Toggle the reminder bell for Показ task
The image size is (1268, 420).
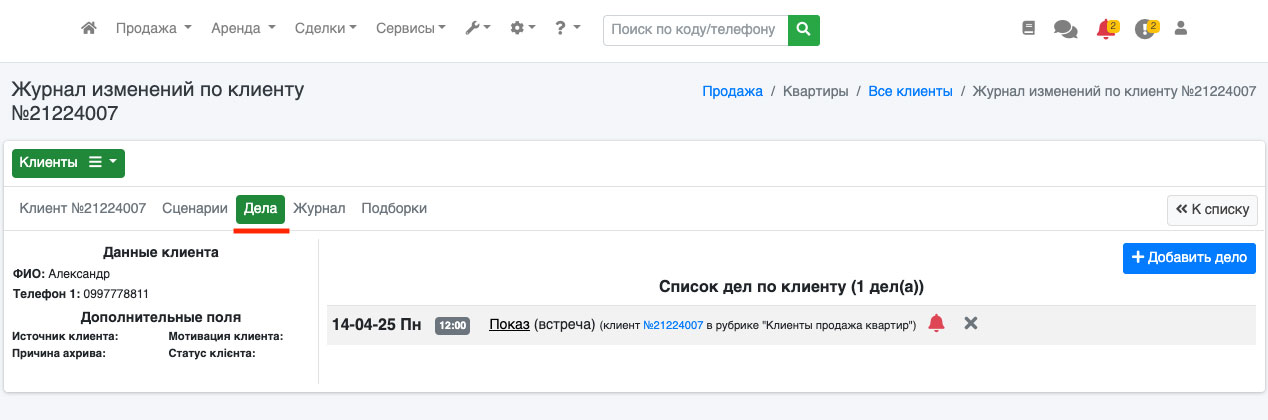pos(936,323)
